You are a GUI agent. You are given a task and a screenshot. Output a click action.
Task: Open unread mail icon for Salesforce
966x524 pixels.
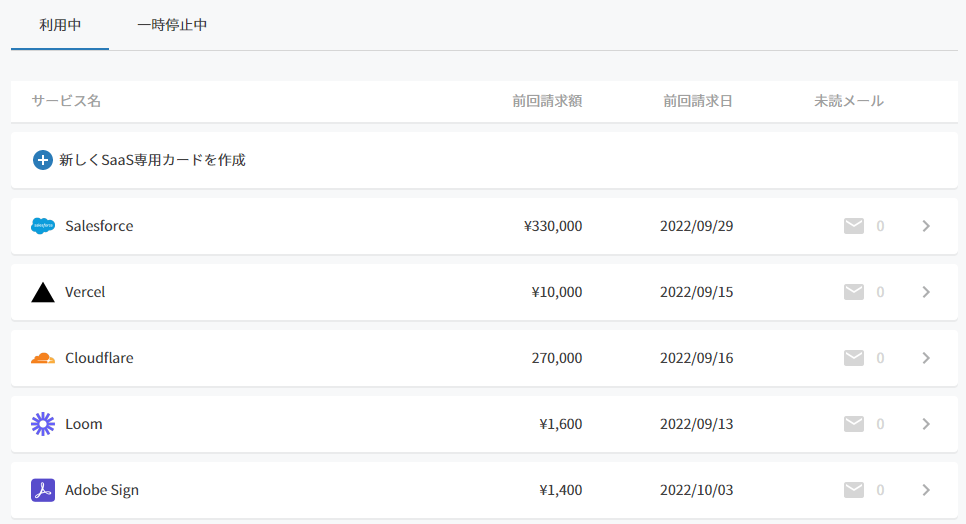click(854, 226)
